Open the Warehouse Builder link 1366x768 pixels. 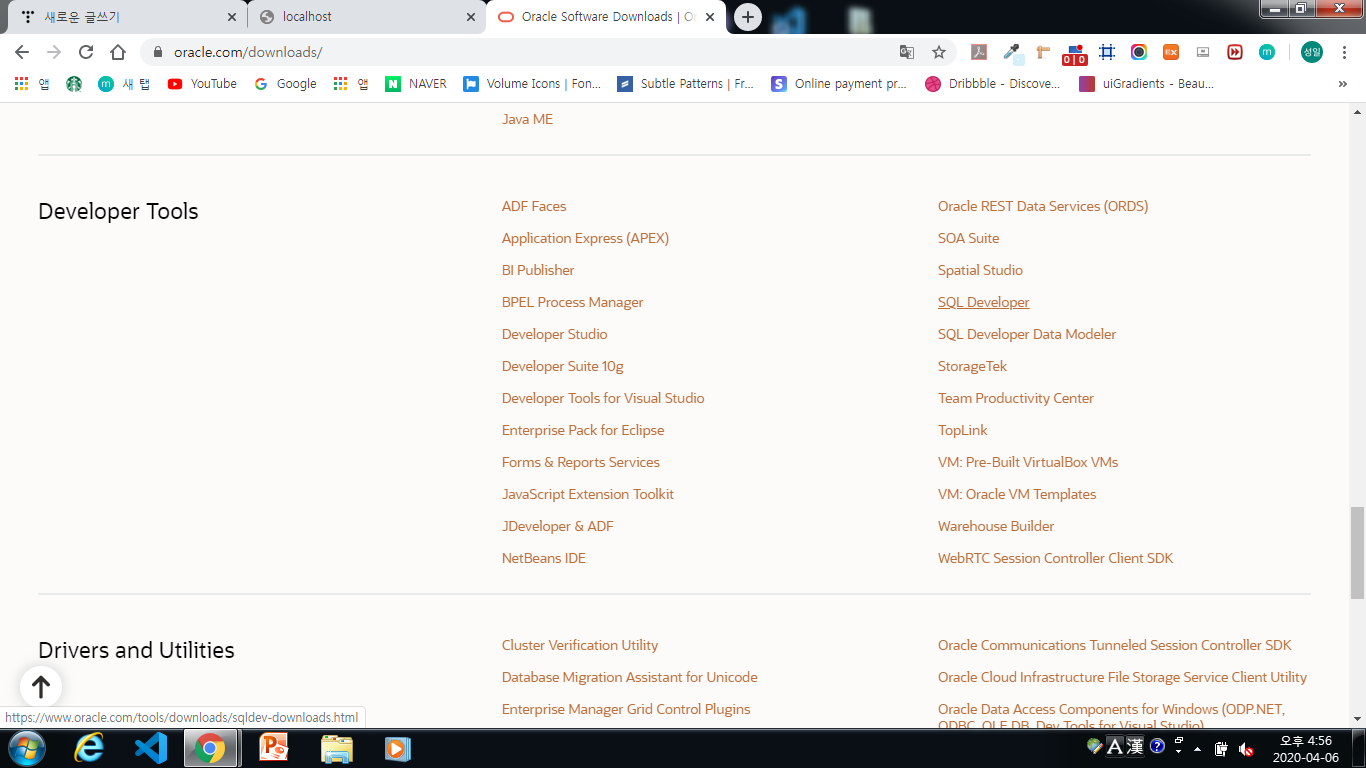pyautogui.click(x=996, y=526)
